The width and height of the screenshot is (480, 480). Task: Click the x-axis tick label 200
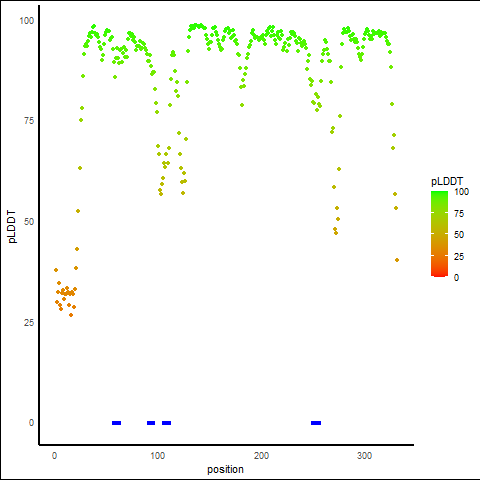261,456
